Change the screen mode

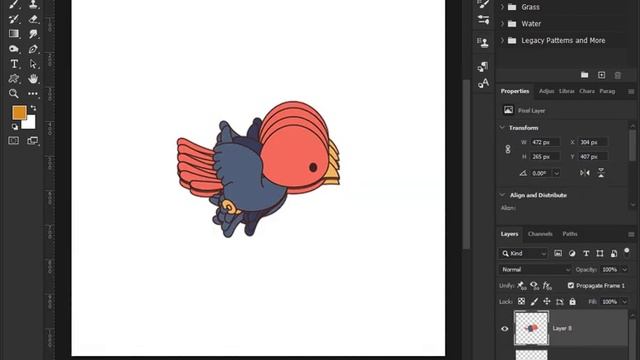pos(33,140)
